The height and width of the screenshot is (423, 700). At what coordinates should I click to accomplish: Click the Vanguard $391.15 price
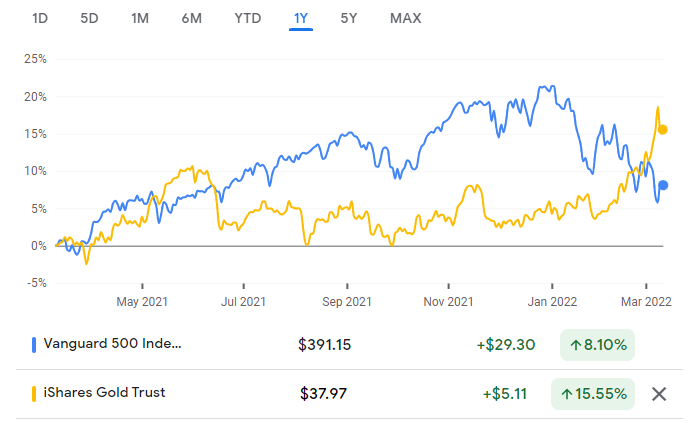click(326, 345)
